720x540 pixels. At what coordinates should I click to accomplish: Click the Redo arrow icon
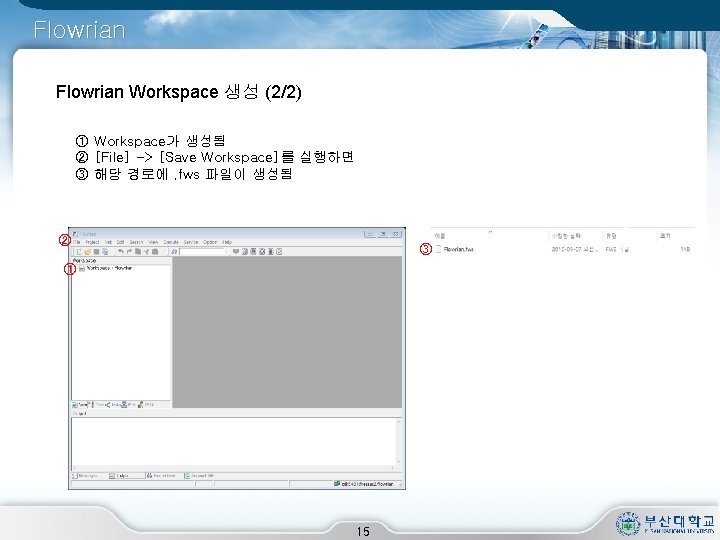[x=129, y=251]
